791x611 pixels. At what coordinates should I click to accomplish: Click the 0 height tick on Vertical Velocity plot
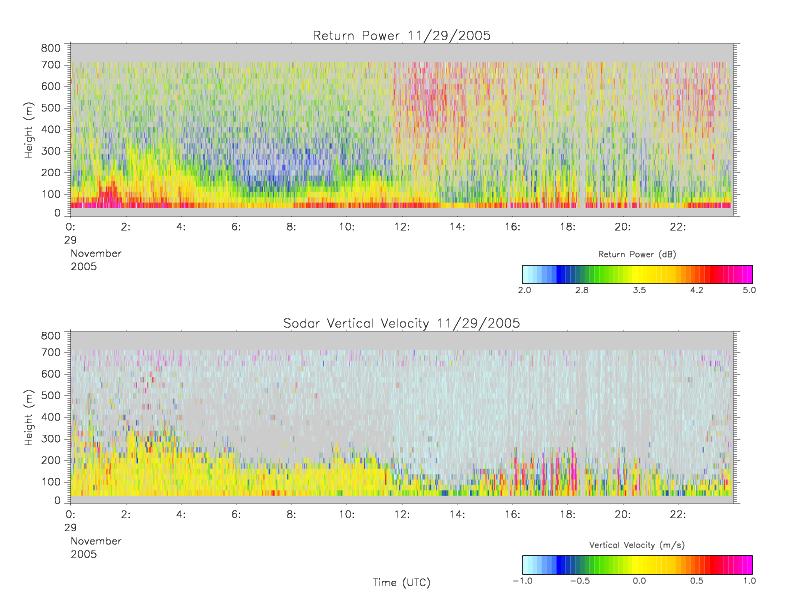[57, 501]
